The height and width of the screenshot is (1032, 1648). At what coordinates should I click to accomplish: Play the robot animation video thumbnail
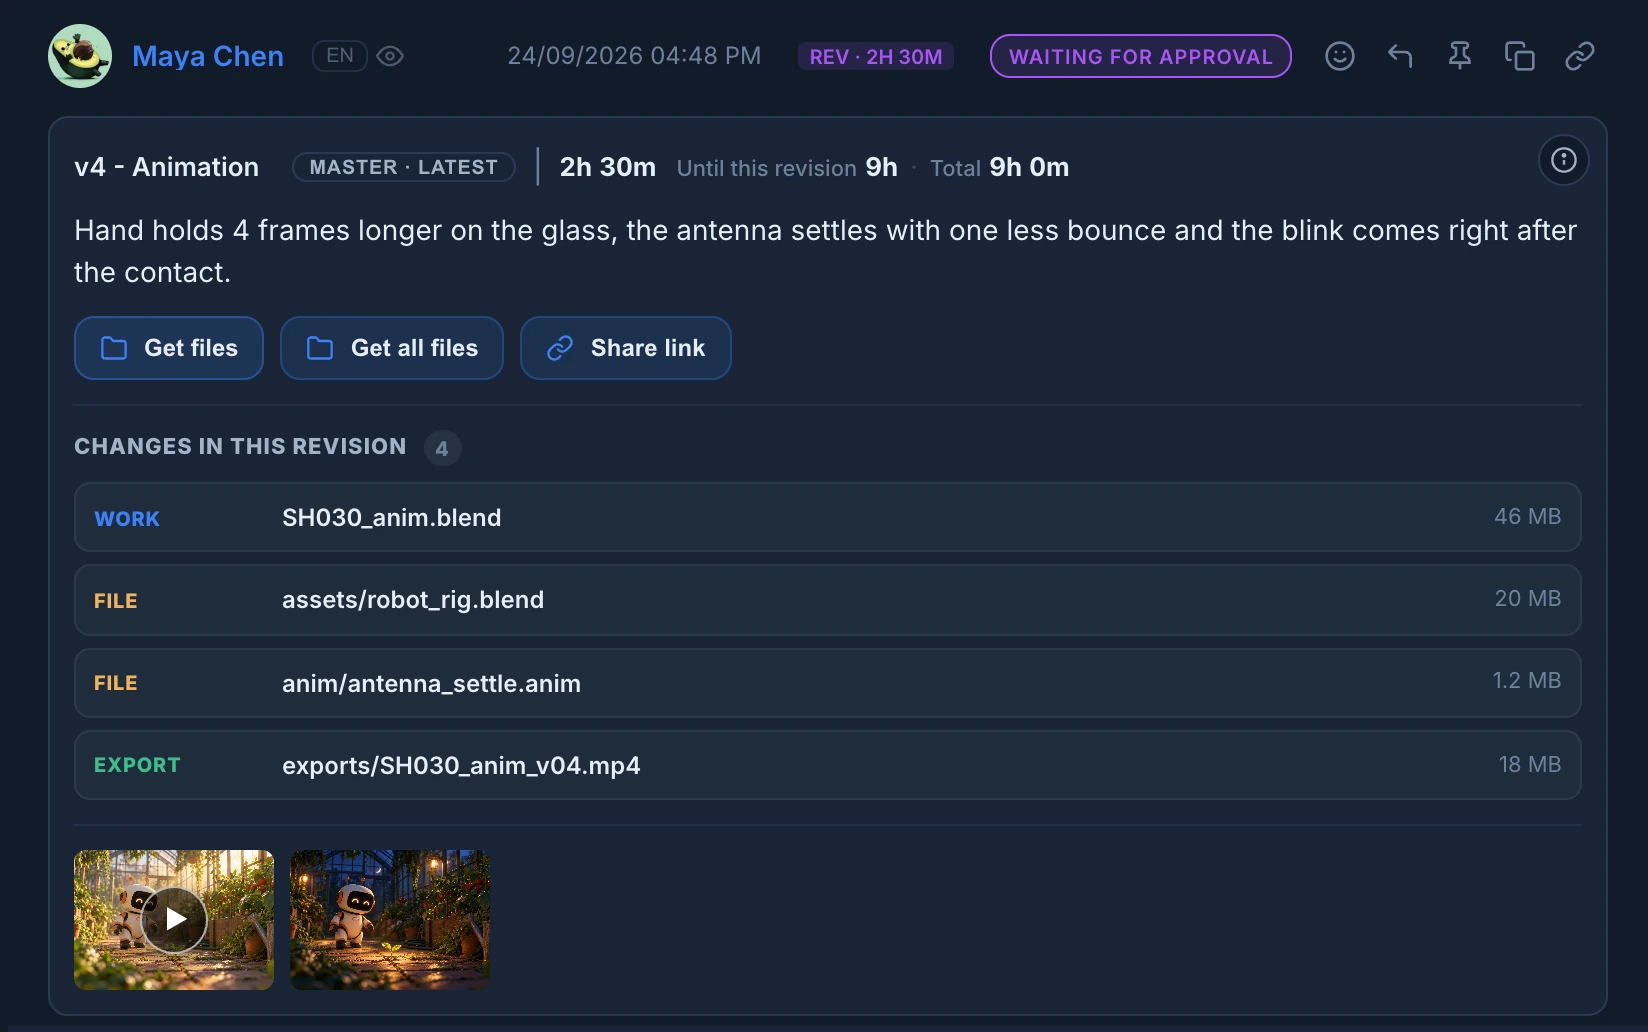[x=174, y=920]
